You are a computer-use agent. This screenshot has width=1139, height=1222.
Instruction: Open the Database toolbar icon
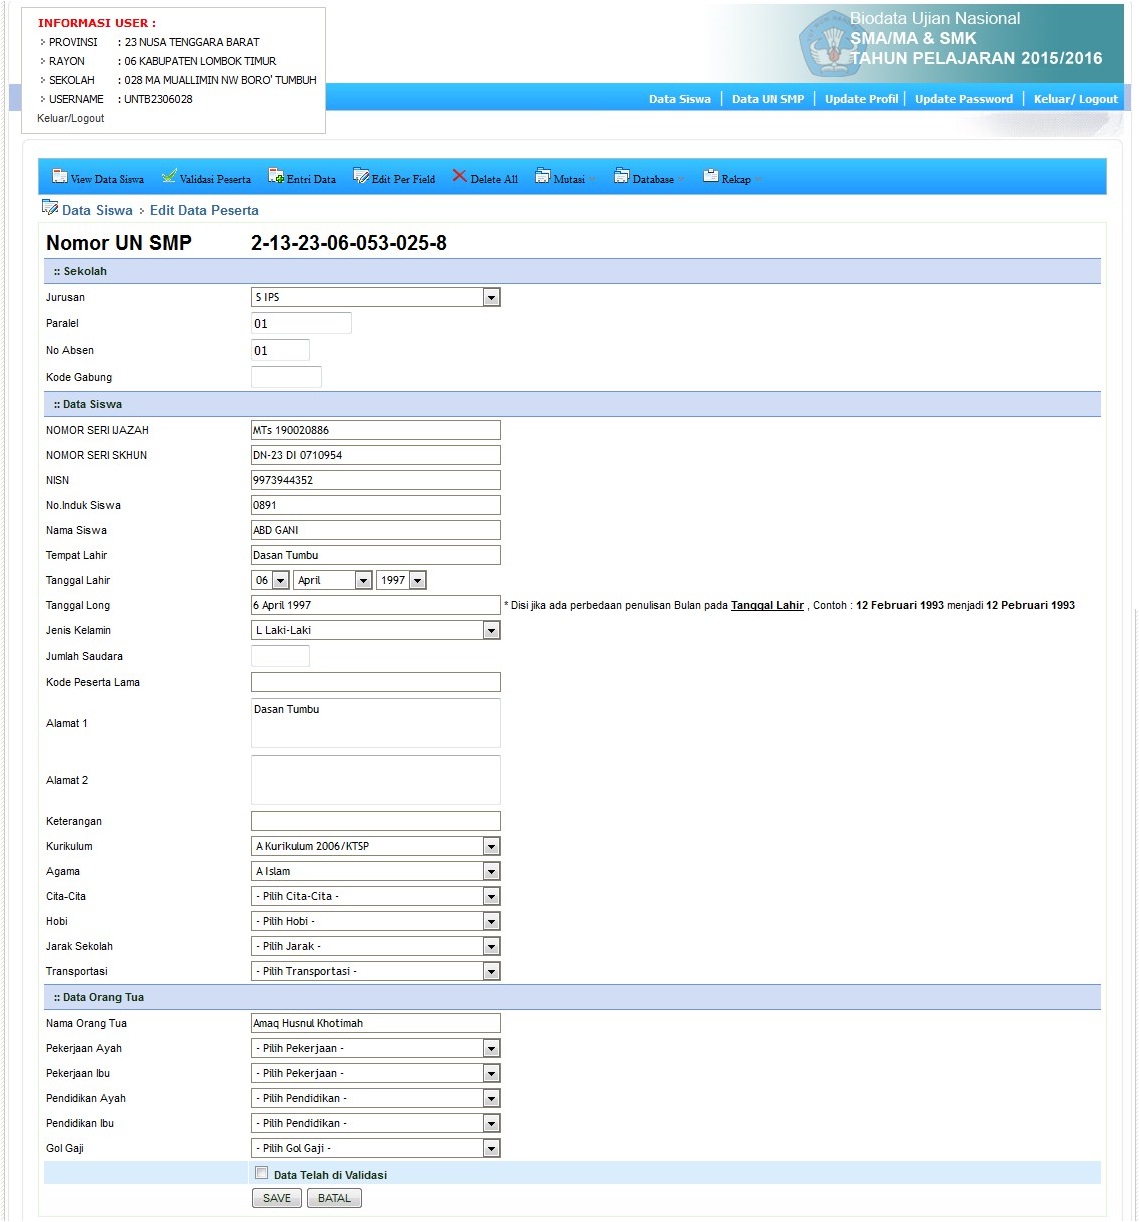[647, 176]
